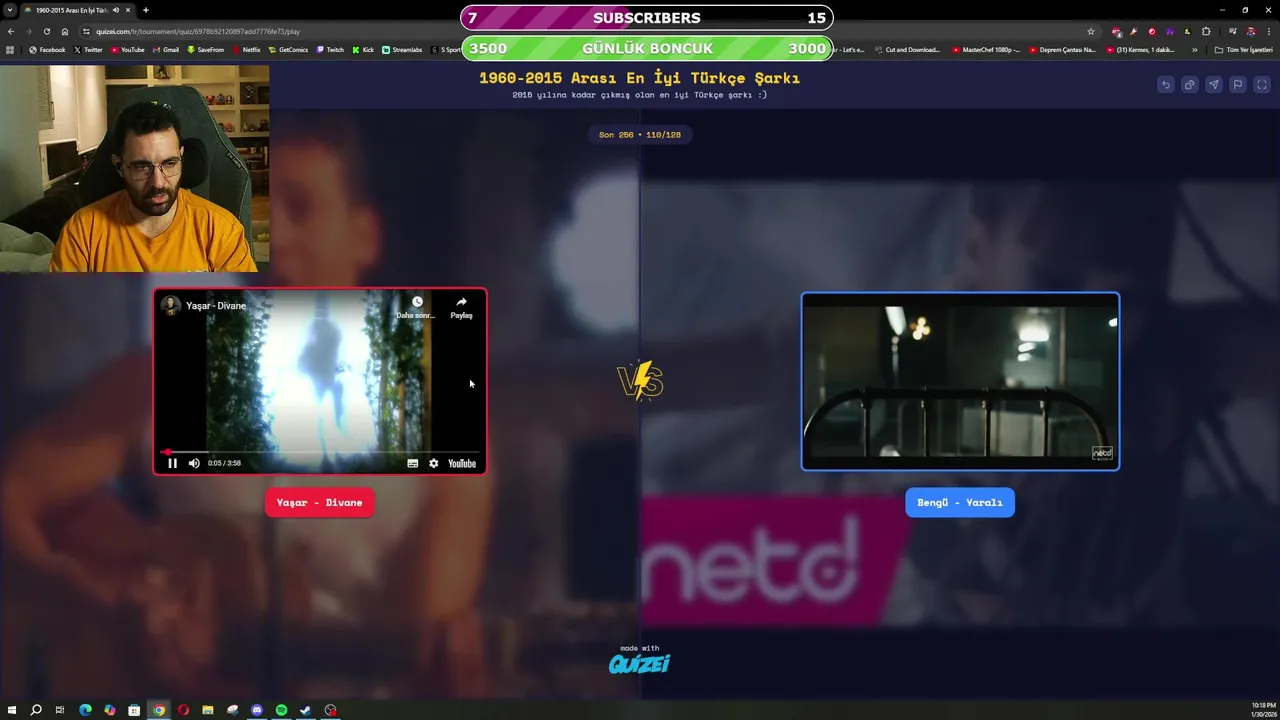Open the Netflix bookmark
The image size is (1280, 720).
point(246,49)
